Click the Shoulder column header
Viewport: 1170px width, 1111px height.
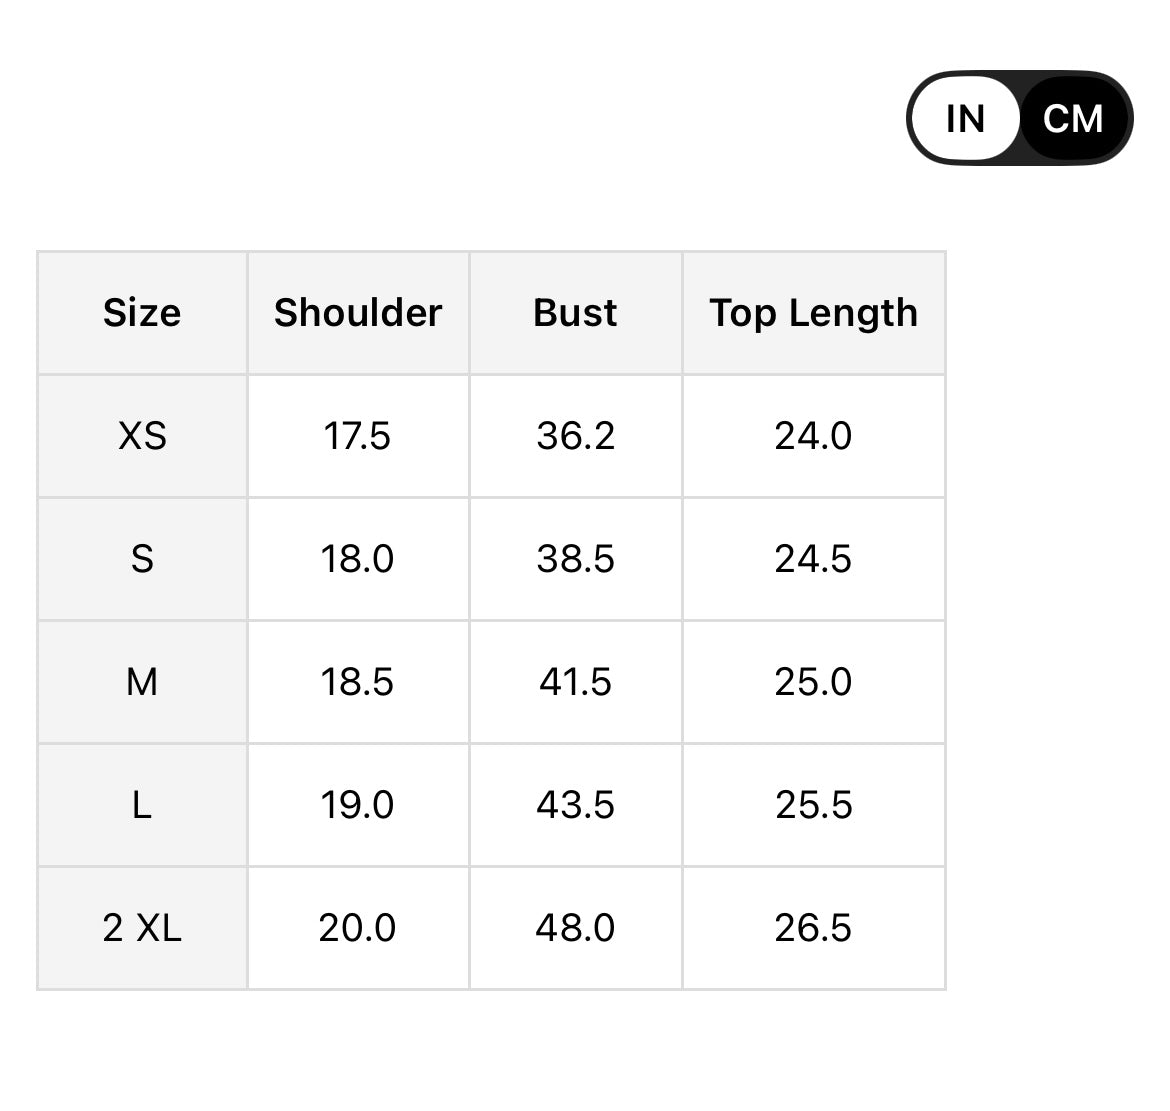click(358, 313)
